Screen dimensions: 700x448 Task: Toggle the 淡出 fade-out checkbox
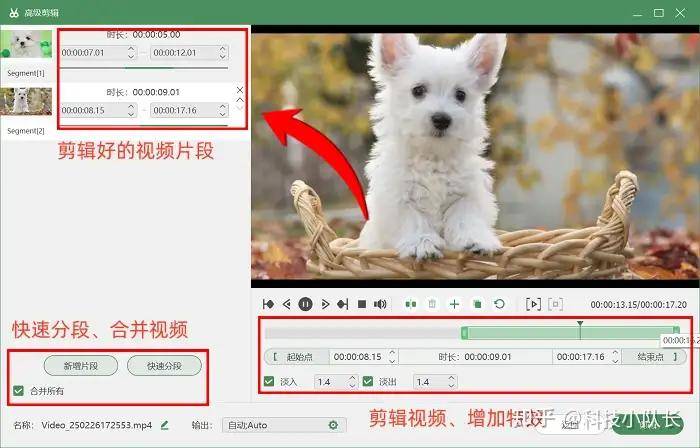point(368,382)
